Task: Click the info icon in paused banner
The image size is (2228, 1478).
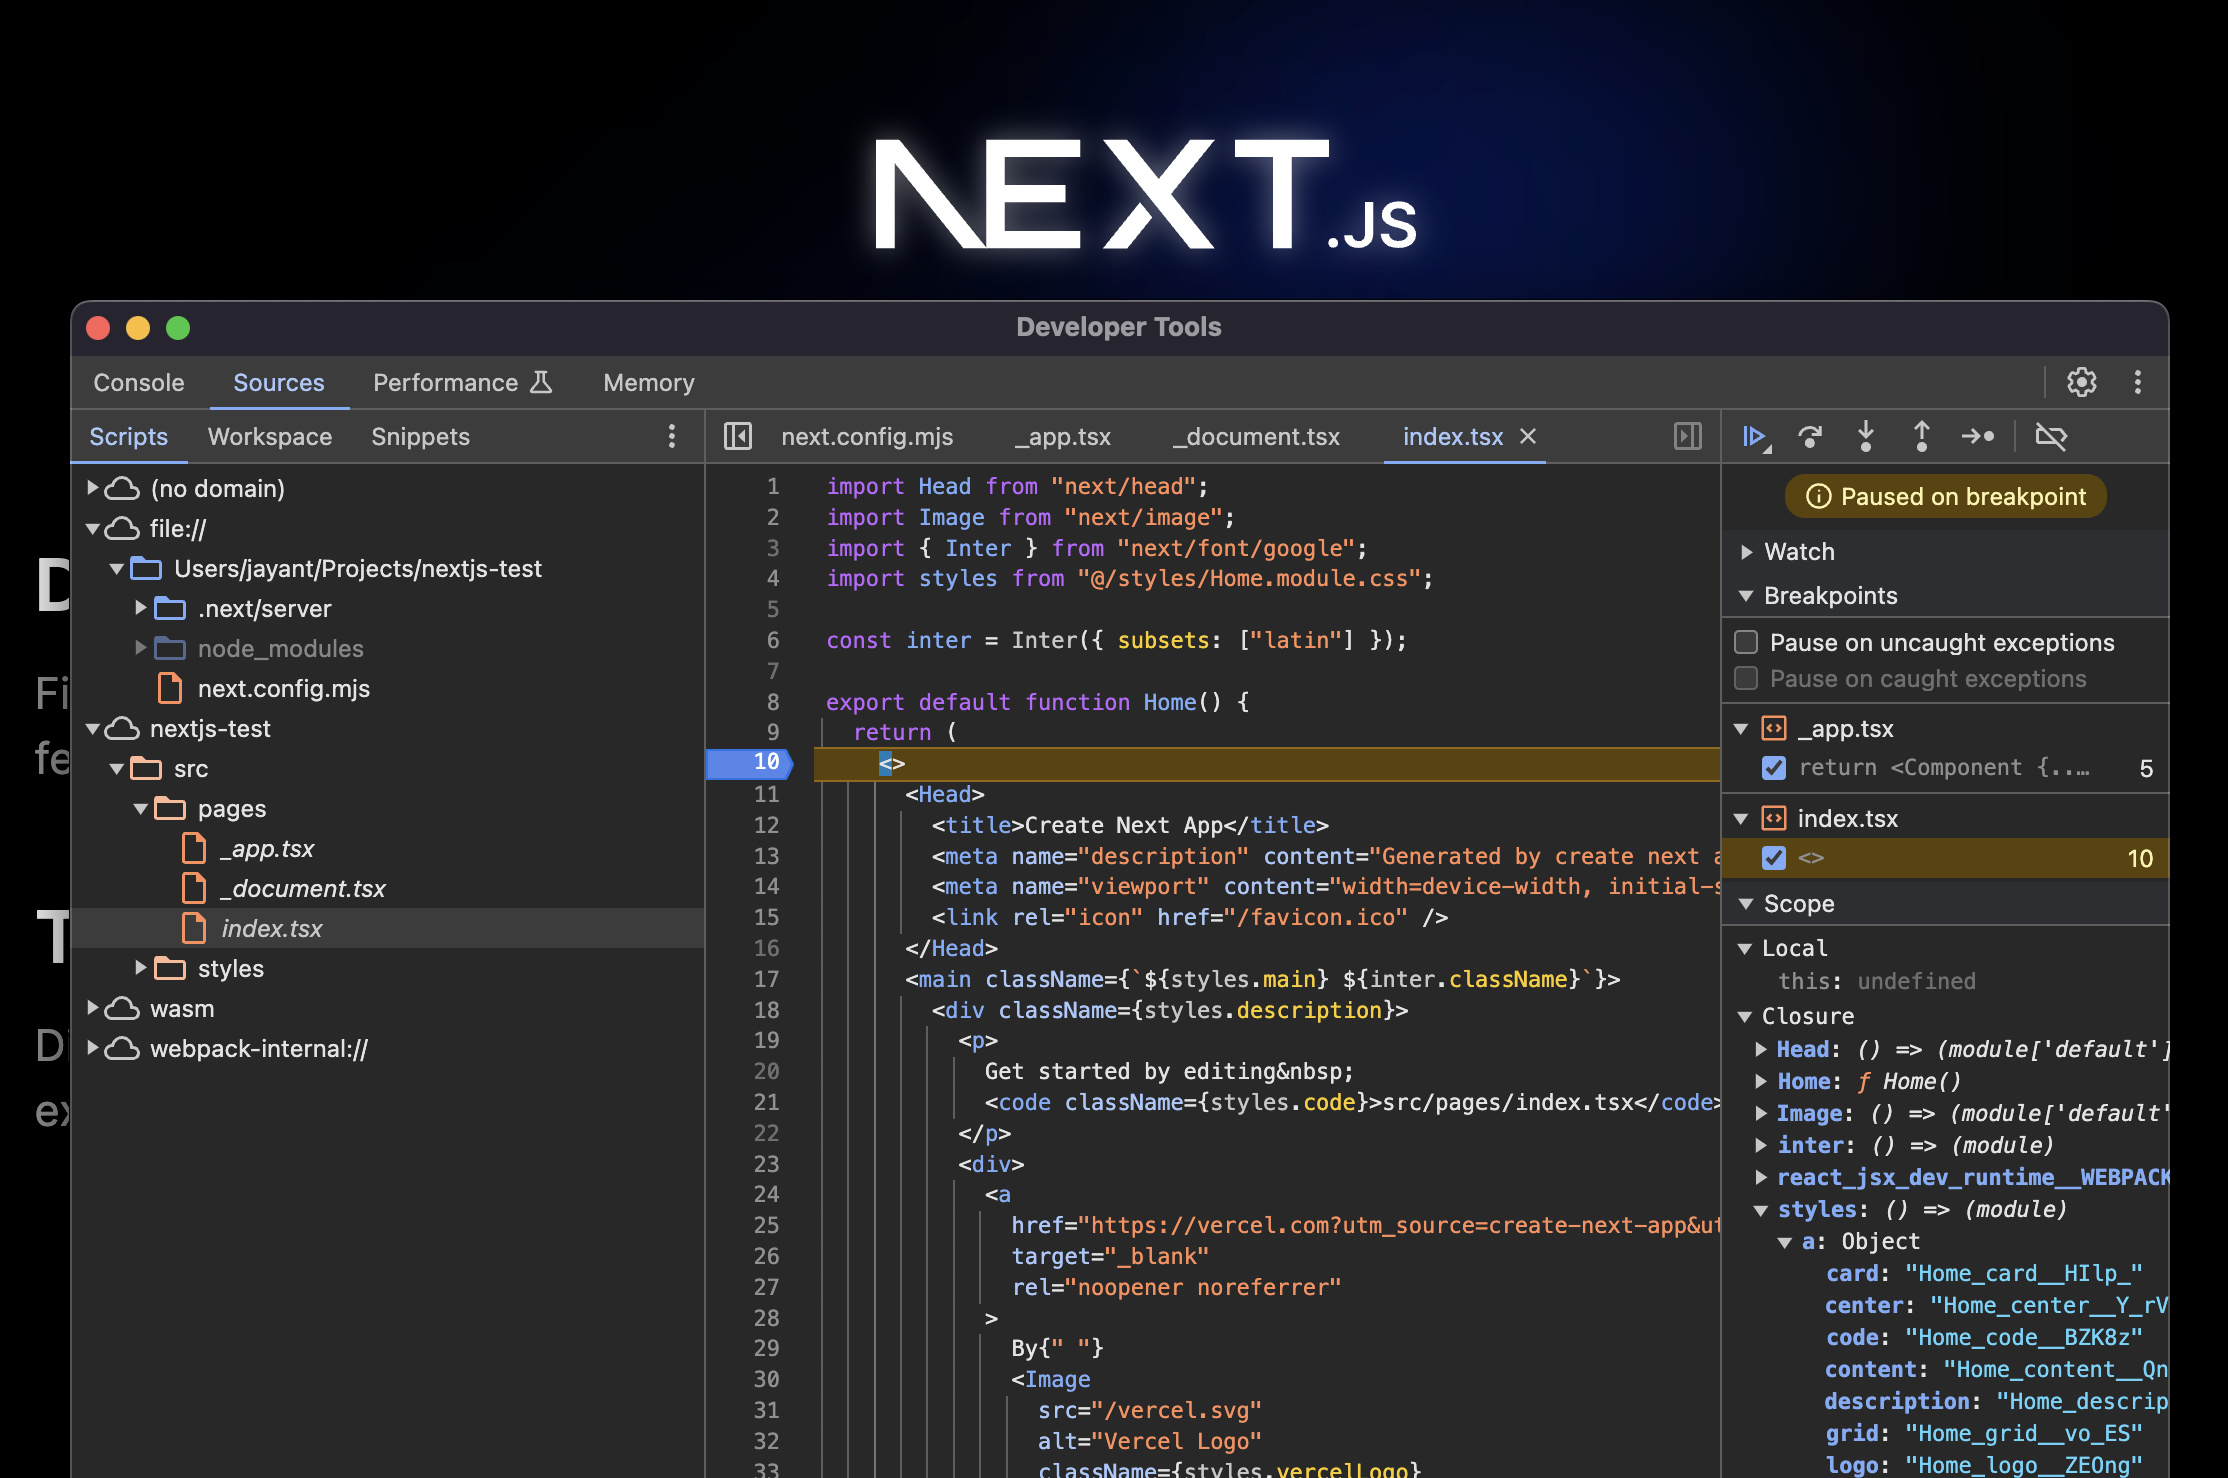Action: tap(1819, 497)
